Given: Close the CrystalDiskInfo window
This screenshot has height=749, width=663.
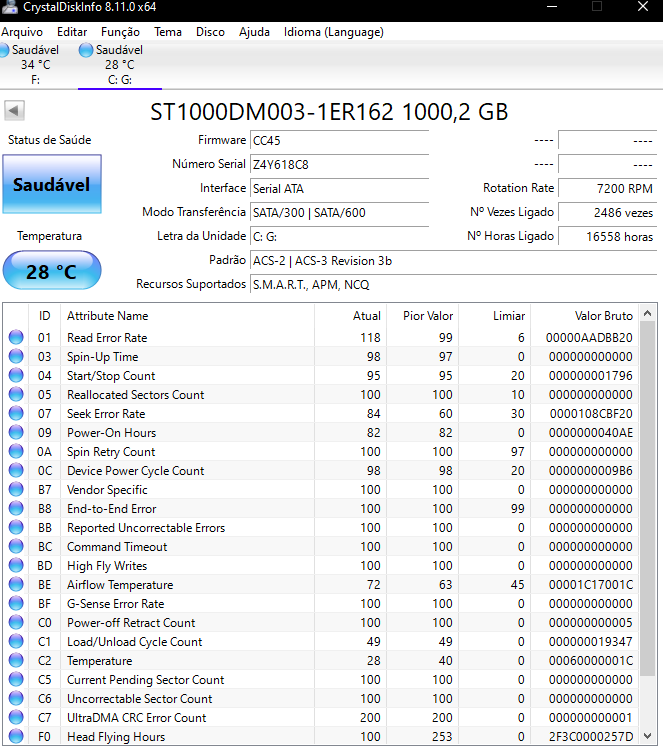Looking at the screenshot, I should [x=643, y=7].
